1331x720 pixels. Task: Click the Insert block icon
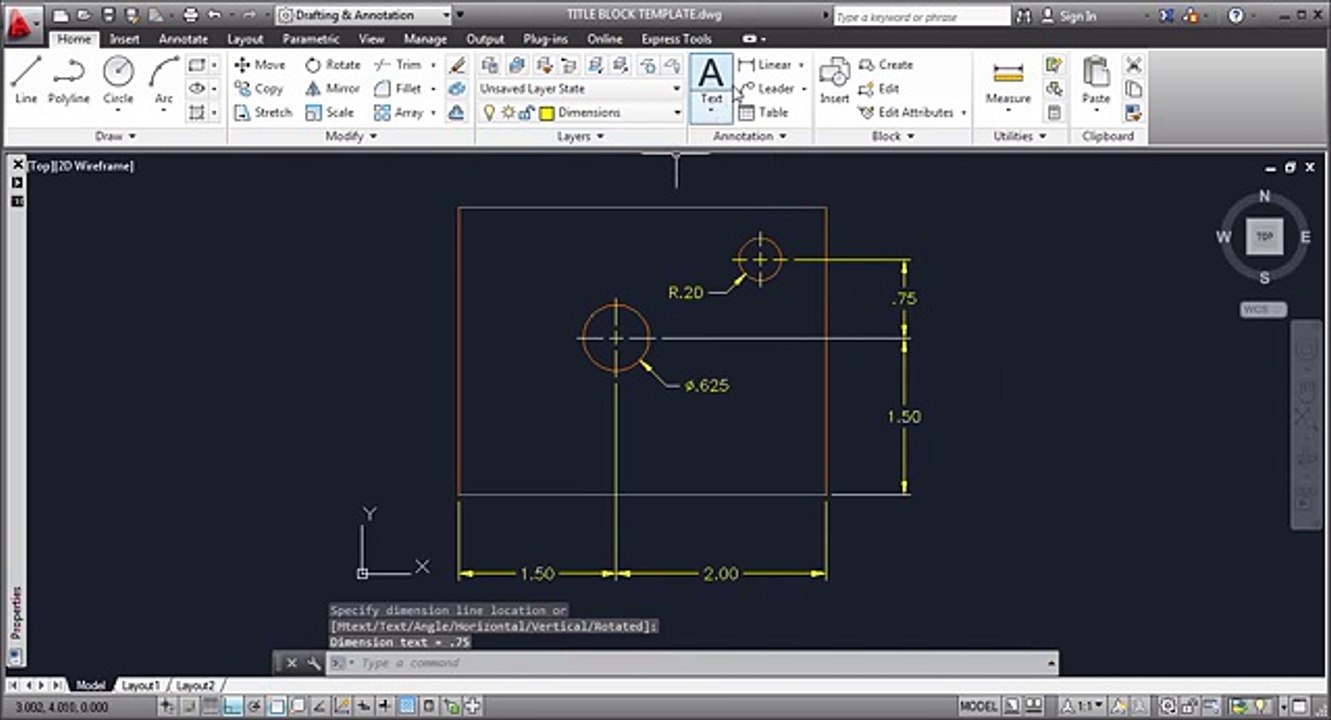coord(834,80)
